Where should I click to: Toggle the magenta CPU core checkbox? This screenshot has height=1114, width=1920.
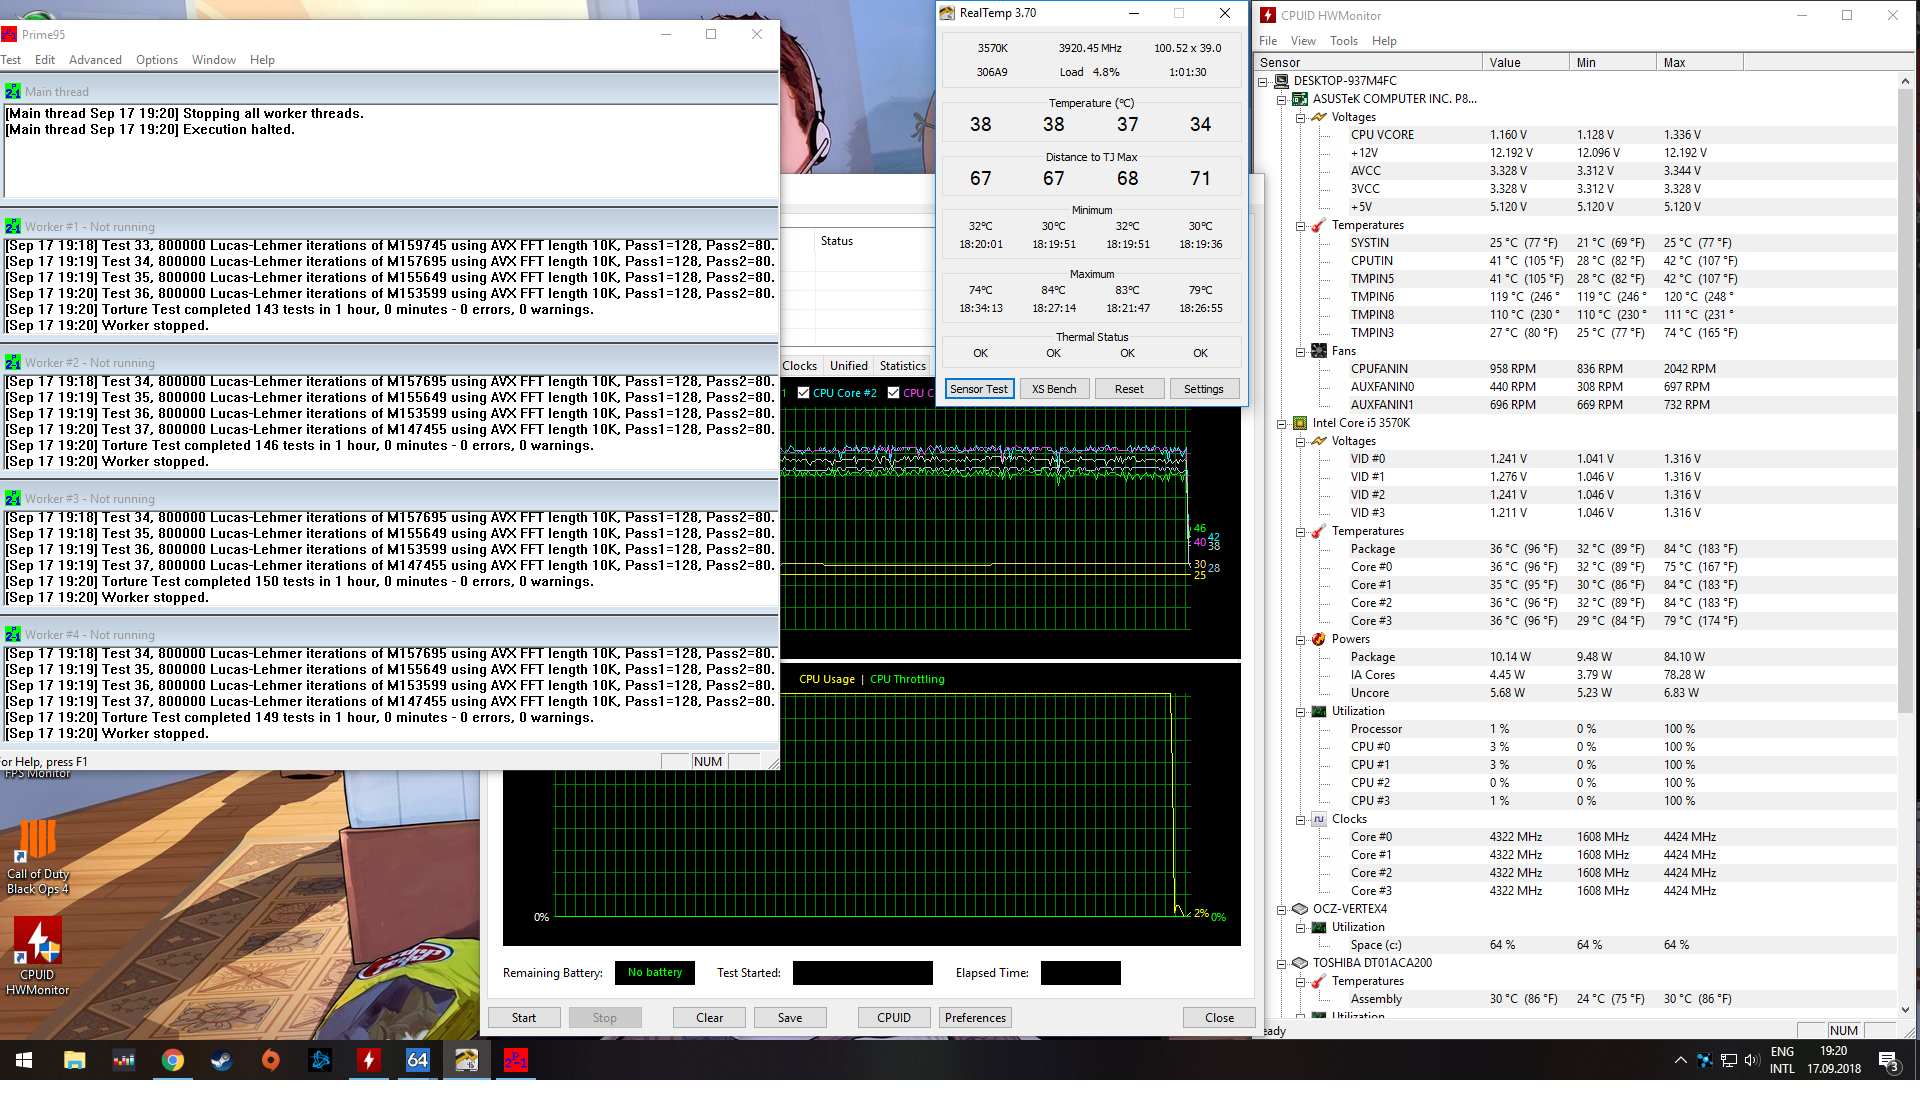pos(893,393)
